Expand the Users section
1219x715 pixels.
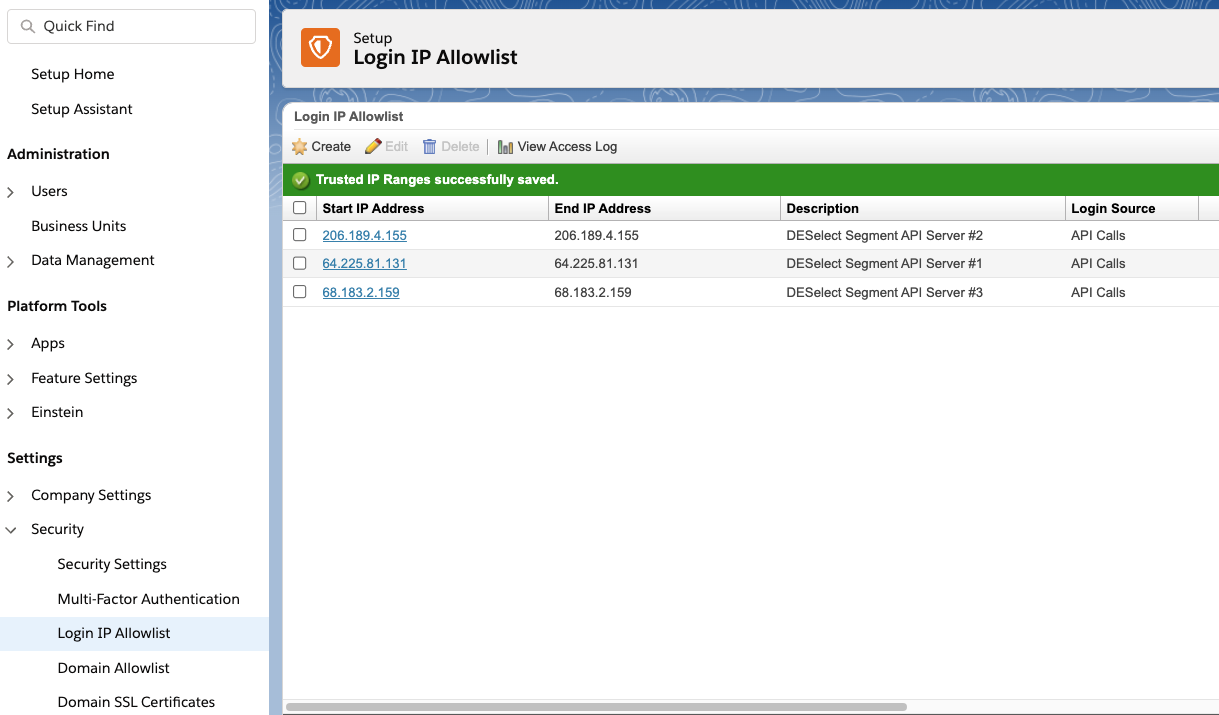10,191
